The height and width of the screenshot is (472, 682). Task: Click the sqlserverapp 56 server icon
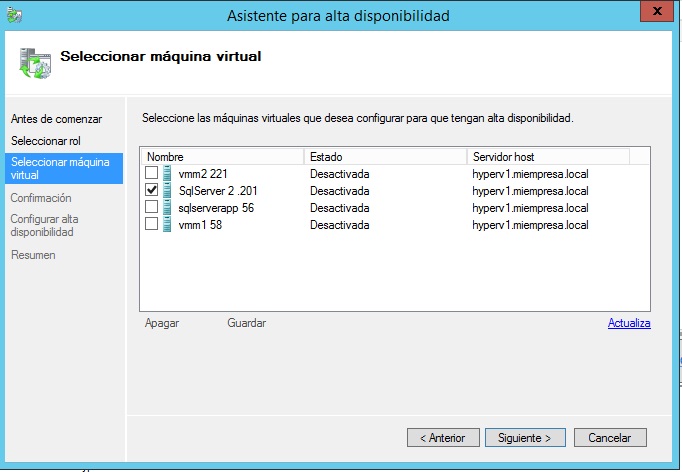click(168, 207)
